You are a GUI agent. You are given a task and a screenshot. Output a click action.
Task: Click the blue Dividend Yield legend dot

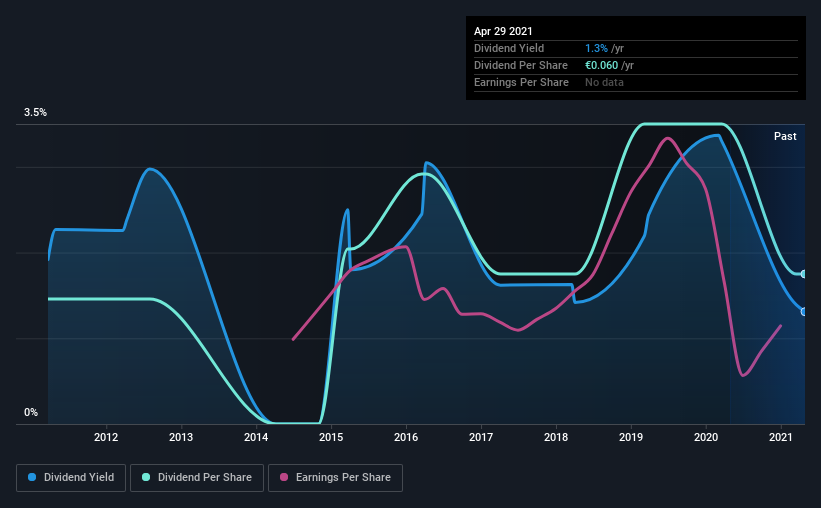click(x=32, y=477)
